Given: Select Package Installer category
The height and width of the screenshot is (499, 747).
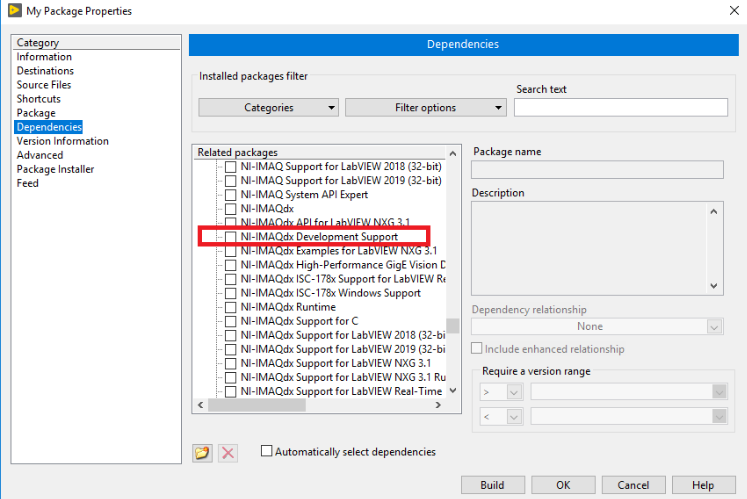Looking at the screenshot, I should 55,169.
